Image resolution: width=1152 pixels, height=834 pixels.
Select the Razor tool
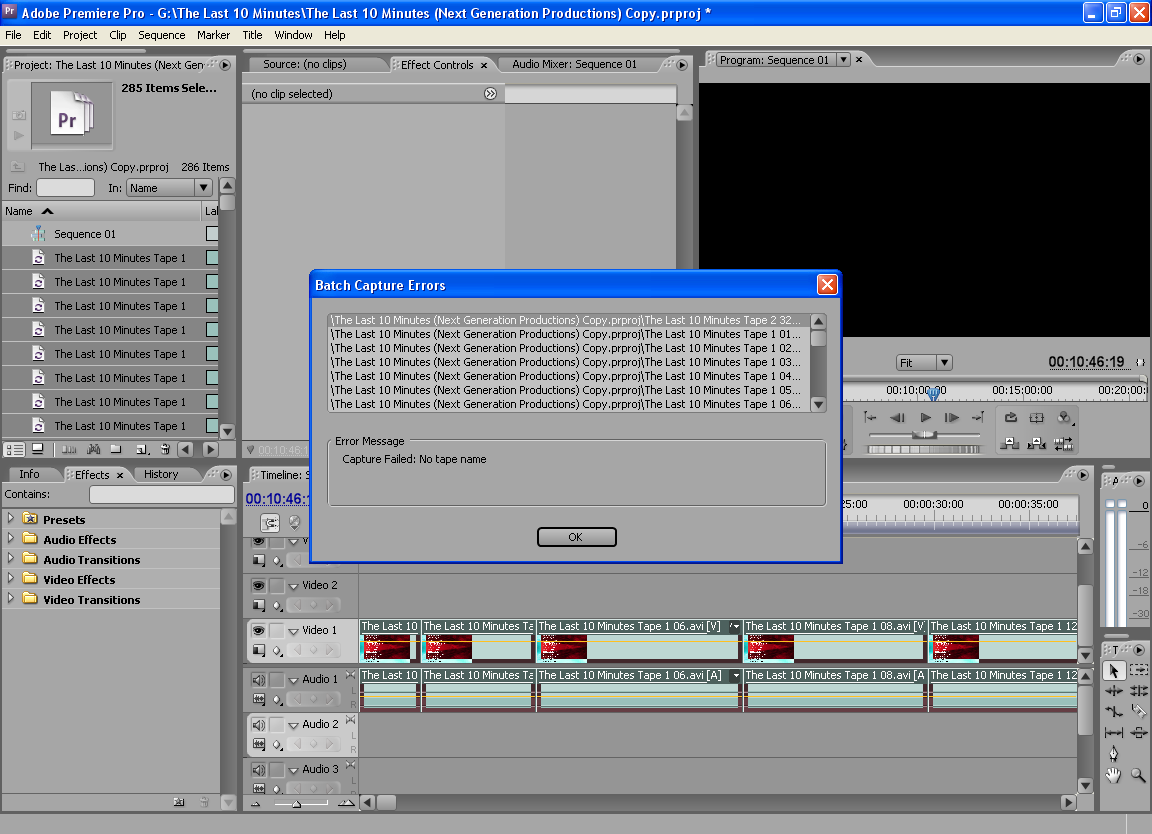(1138, 711)
